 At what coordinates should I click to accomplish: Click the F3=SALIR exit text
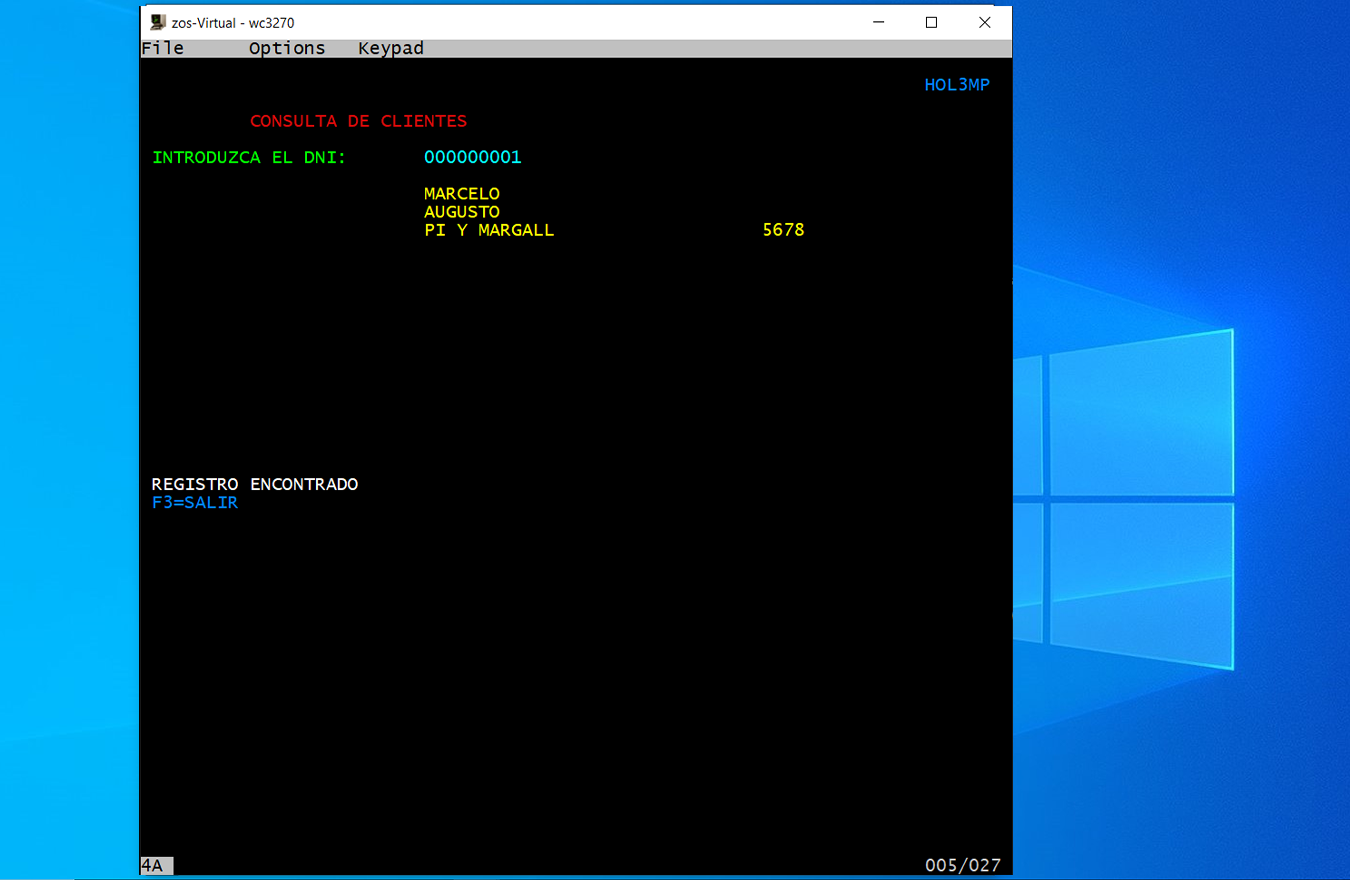tap(195, 503)
